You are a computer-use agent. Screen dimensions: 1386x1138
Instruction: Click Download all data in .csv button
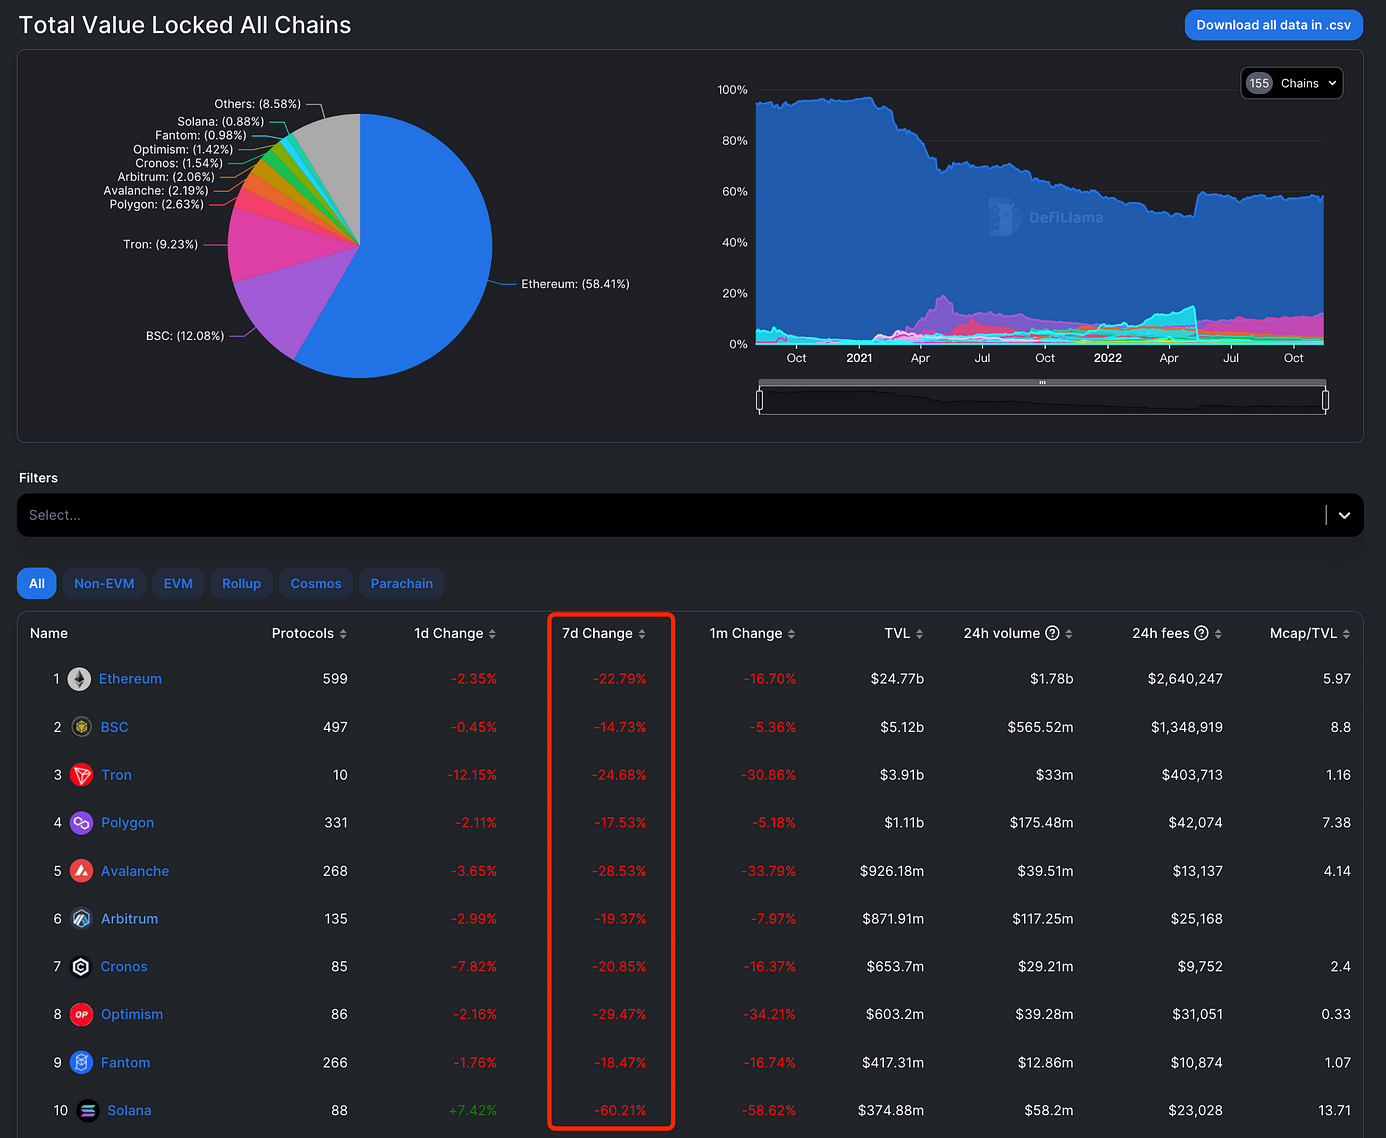1273,25
